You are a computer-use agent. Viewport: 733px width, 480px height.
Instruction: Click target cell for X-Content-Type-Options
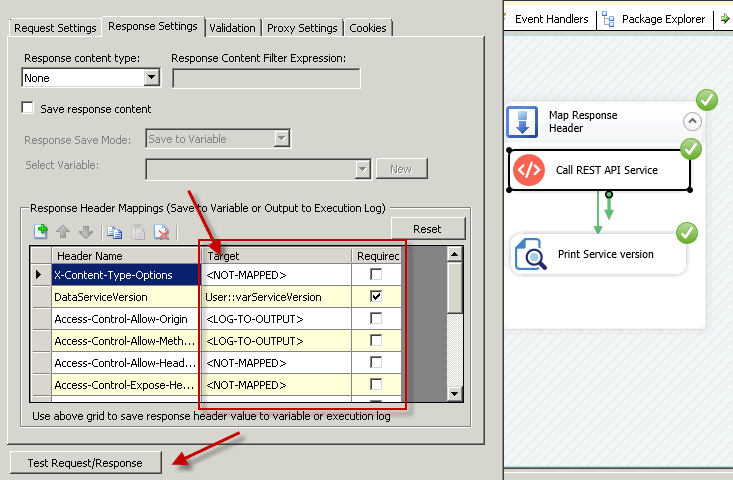pyautogui.click(x=276, y=275)
